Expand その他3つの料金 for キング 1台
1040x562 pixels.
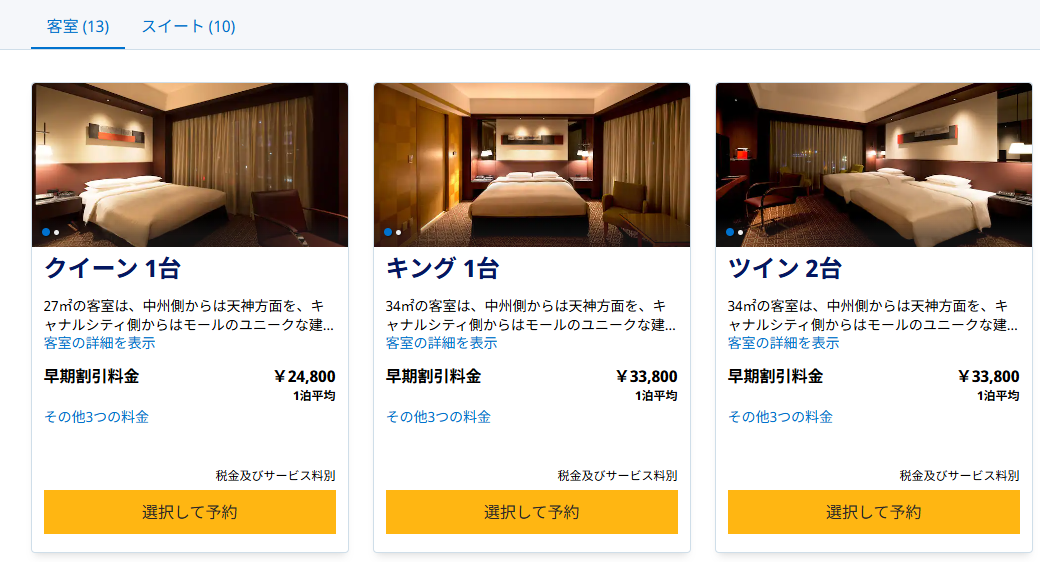point(439,417)
